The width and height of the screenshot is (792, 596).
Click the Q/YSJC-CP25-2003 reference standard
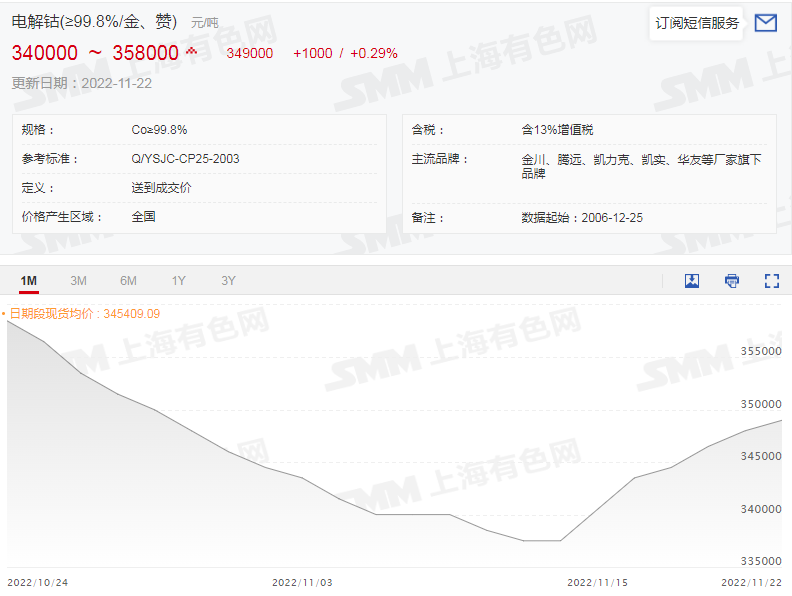185,158
